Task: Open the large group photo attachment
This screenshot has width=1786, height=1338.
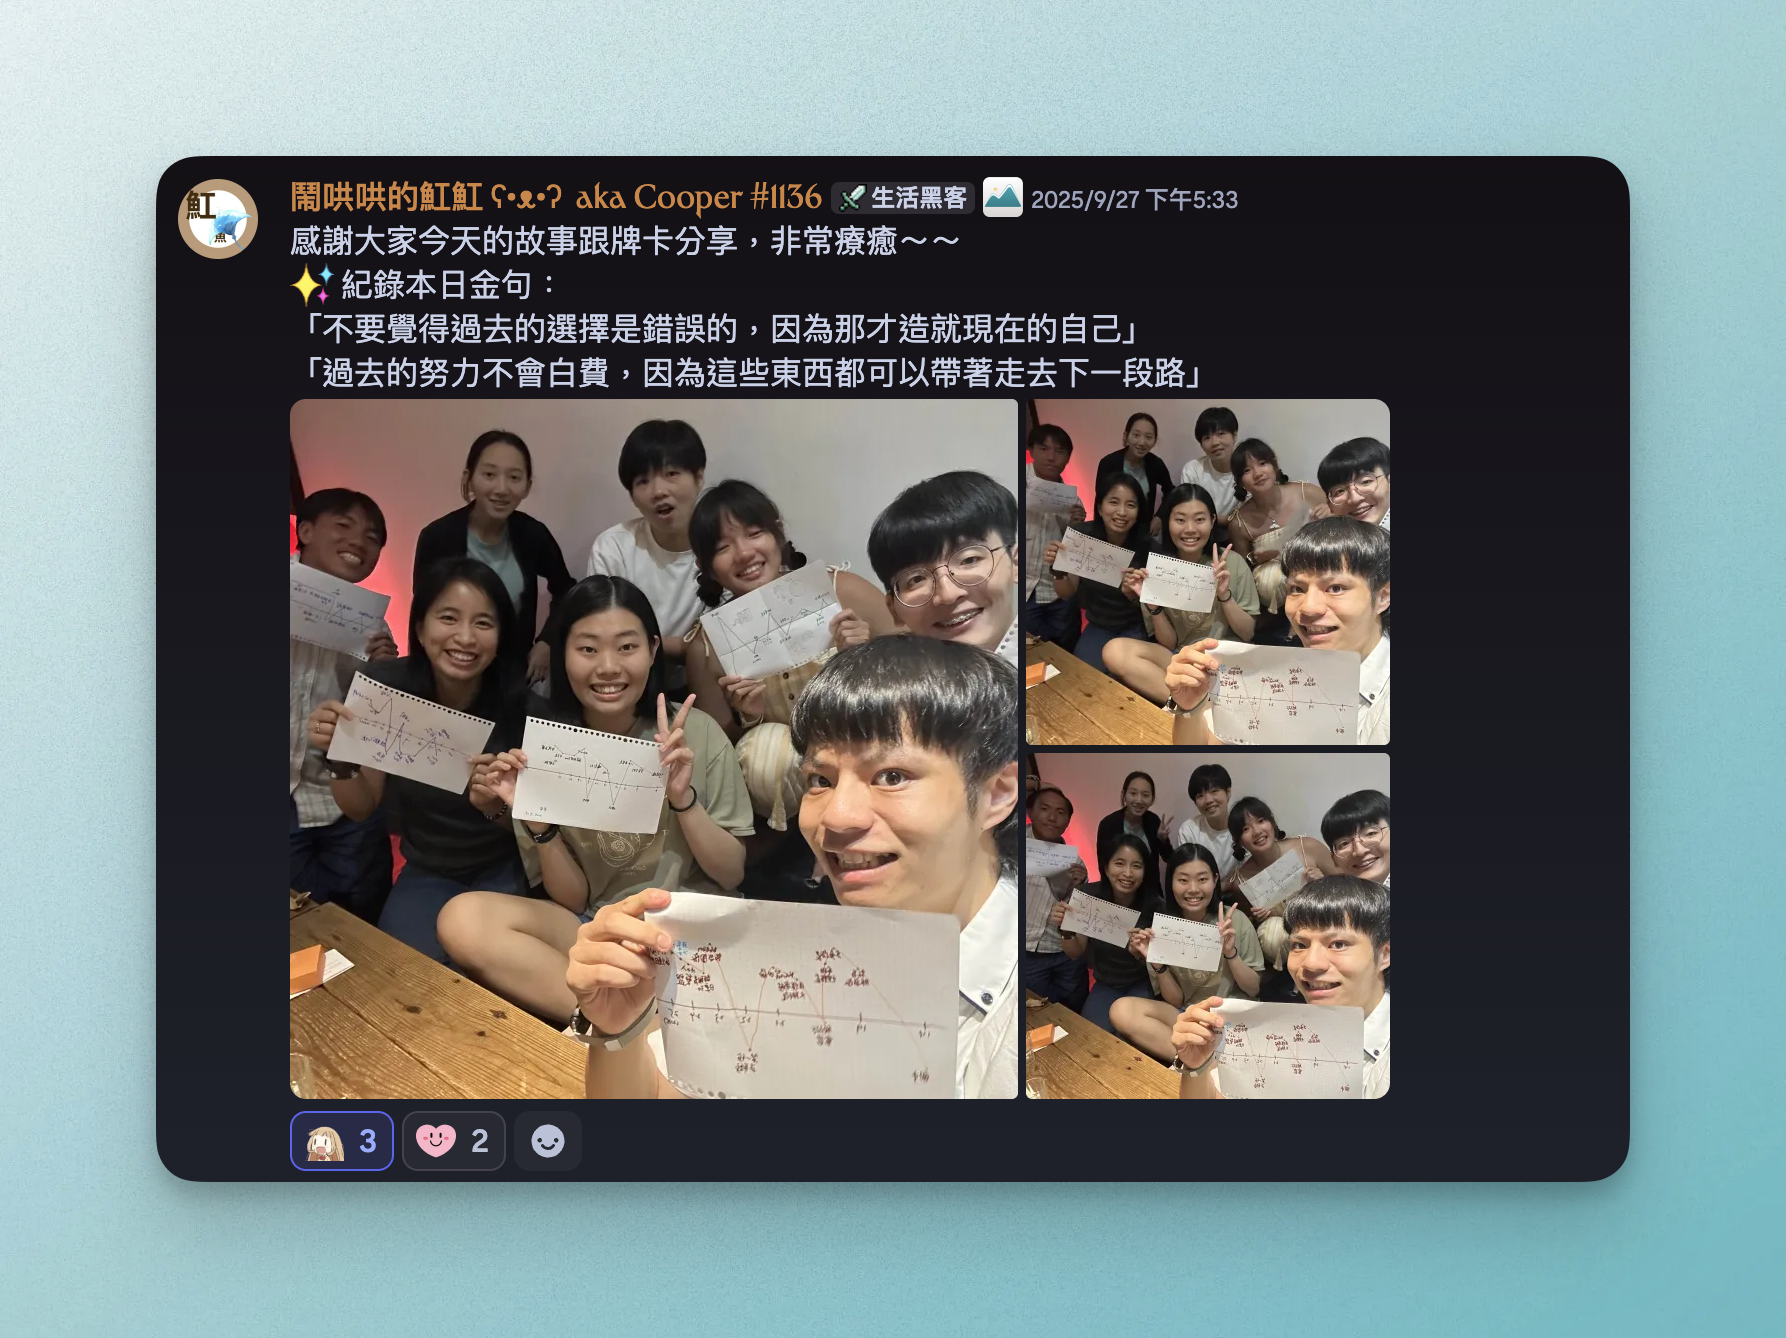Action: [653, 748]
